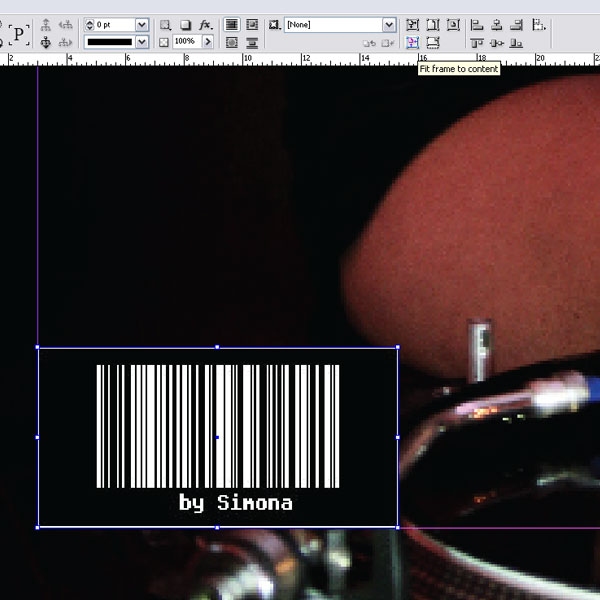Click the Align Top Edges icon

477,43
